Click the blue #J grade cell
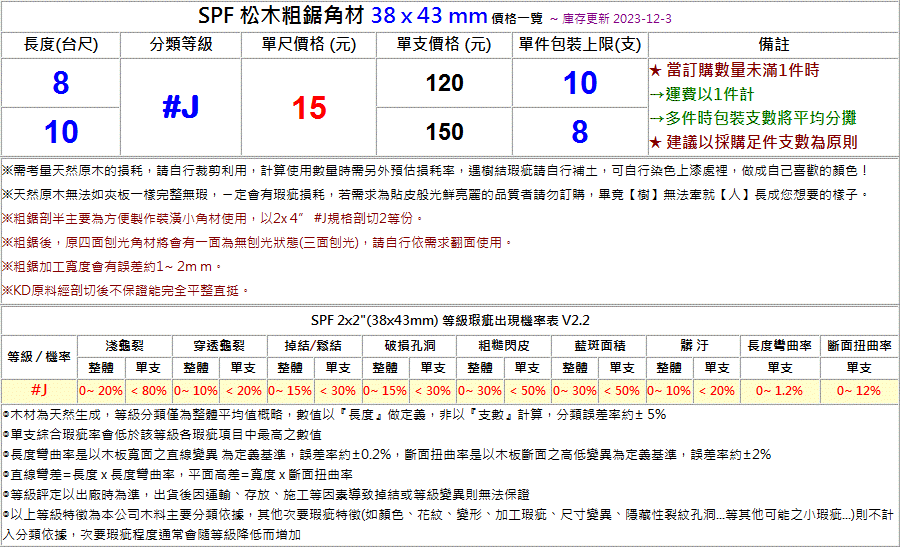Screen dimensions: 900x547 (x=180, y=107)
